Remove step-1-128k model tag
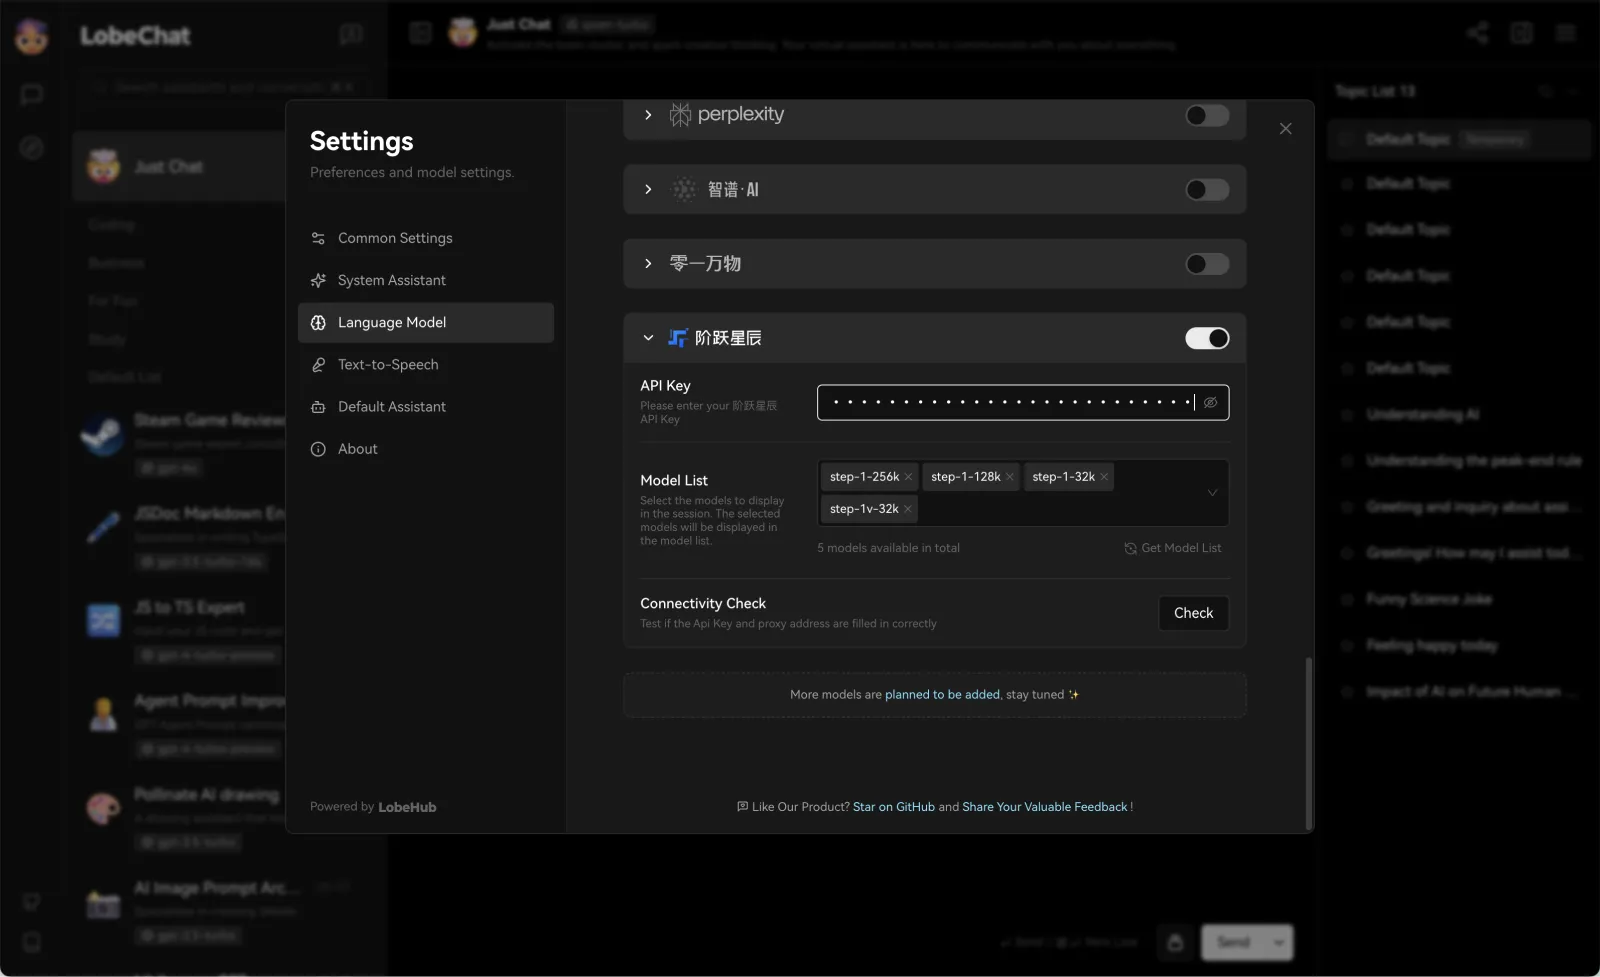The width and height of the screenshot is (1600, 977). [x=1010, y=477]
